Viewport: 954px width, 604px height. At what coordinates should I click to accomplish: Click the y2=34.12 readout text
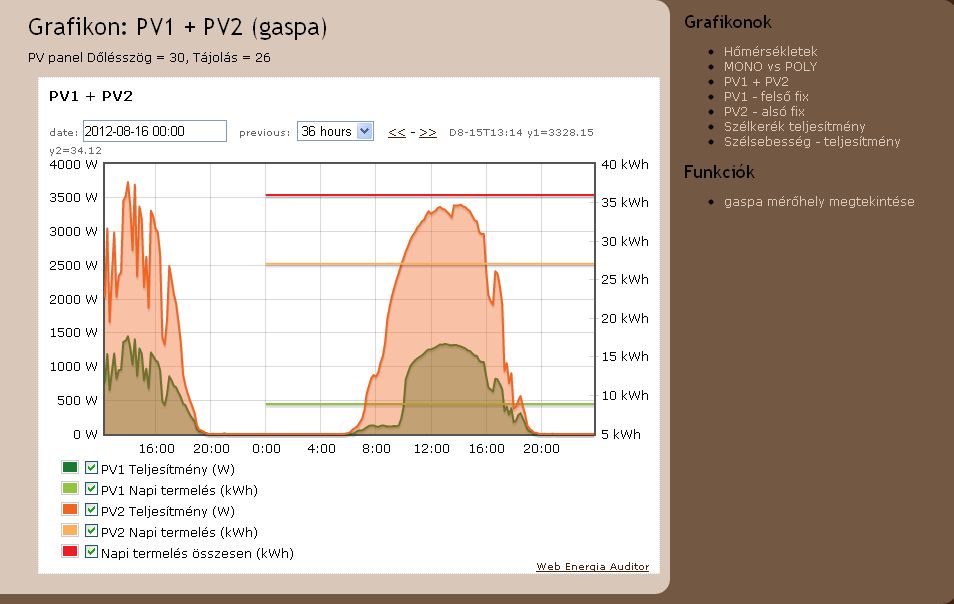point(75,150)
